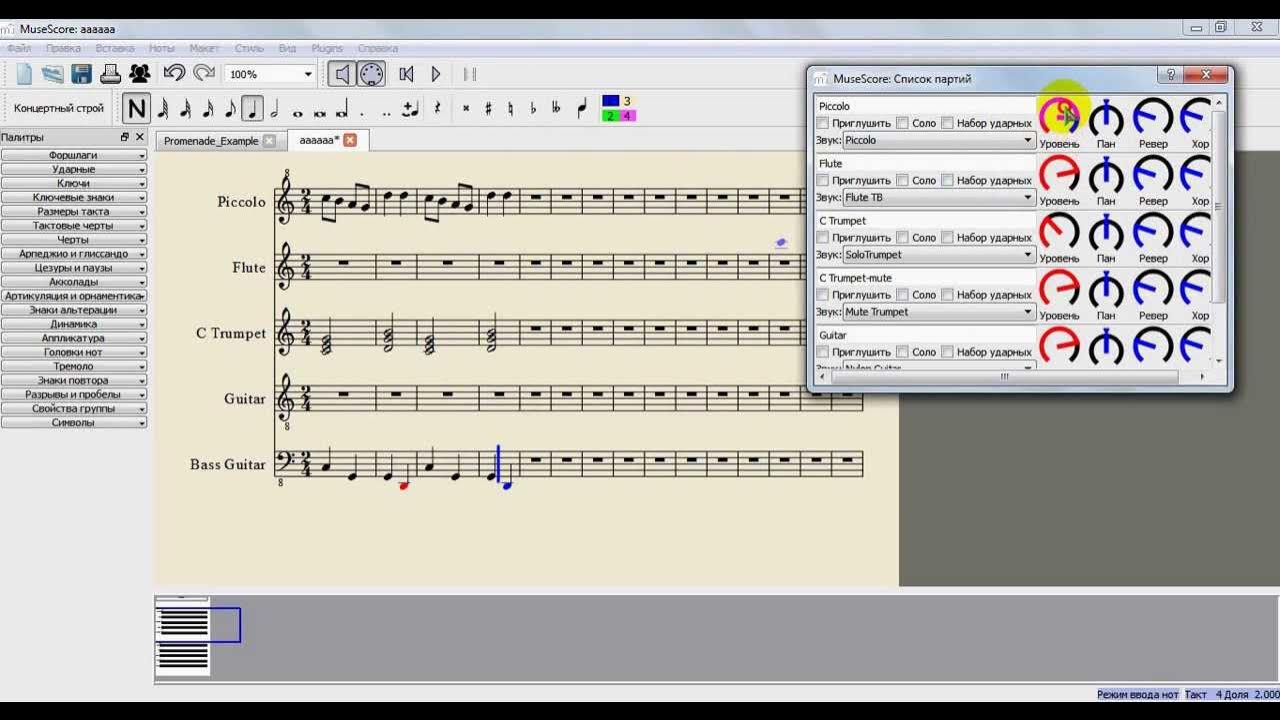
Task: Mute the C Trumpet-mute part
Action: (823, 294)
